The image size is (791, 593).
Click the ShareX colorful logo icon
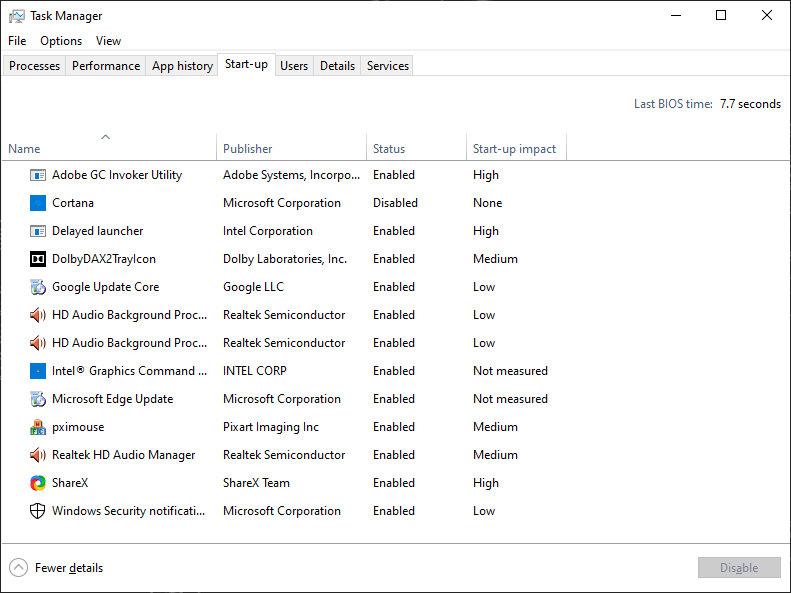pyautogui.click(x=38, y=483)
